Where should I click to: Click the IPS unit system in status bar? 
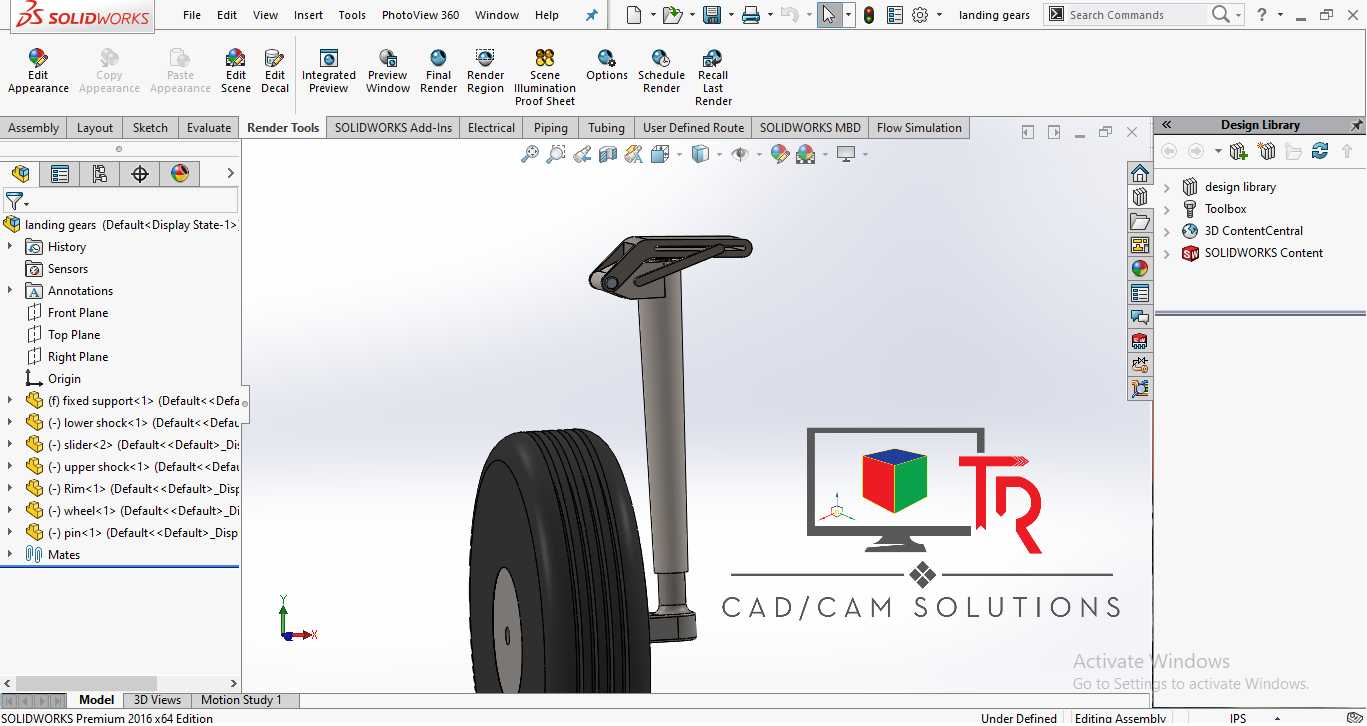[1238, 718]
